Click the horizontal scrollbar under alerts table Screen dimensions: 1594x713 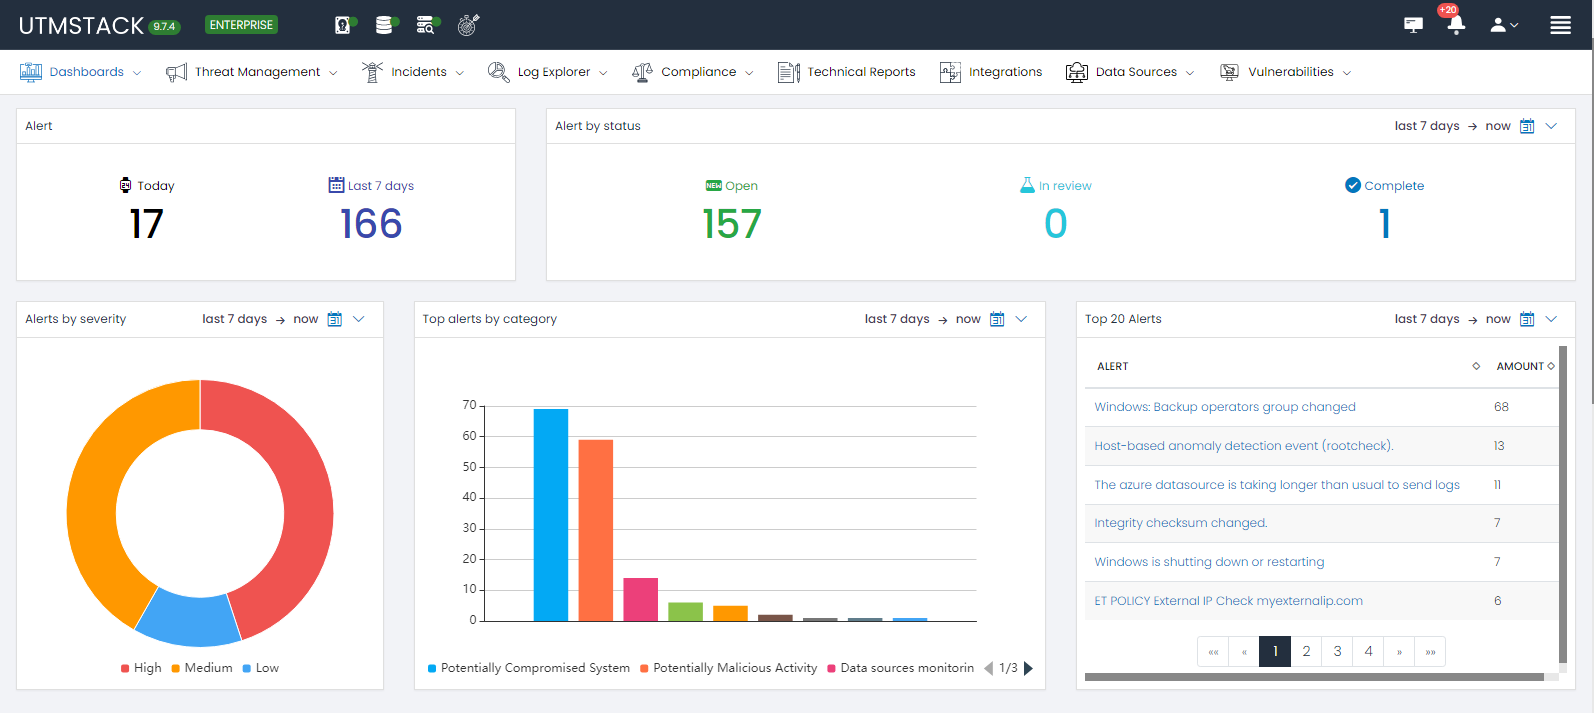pos(1314,677)
